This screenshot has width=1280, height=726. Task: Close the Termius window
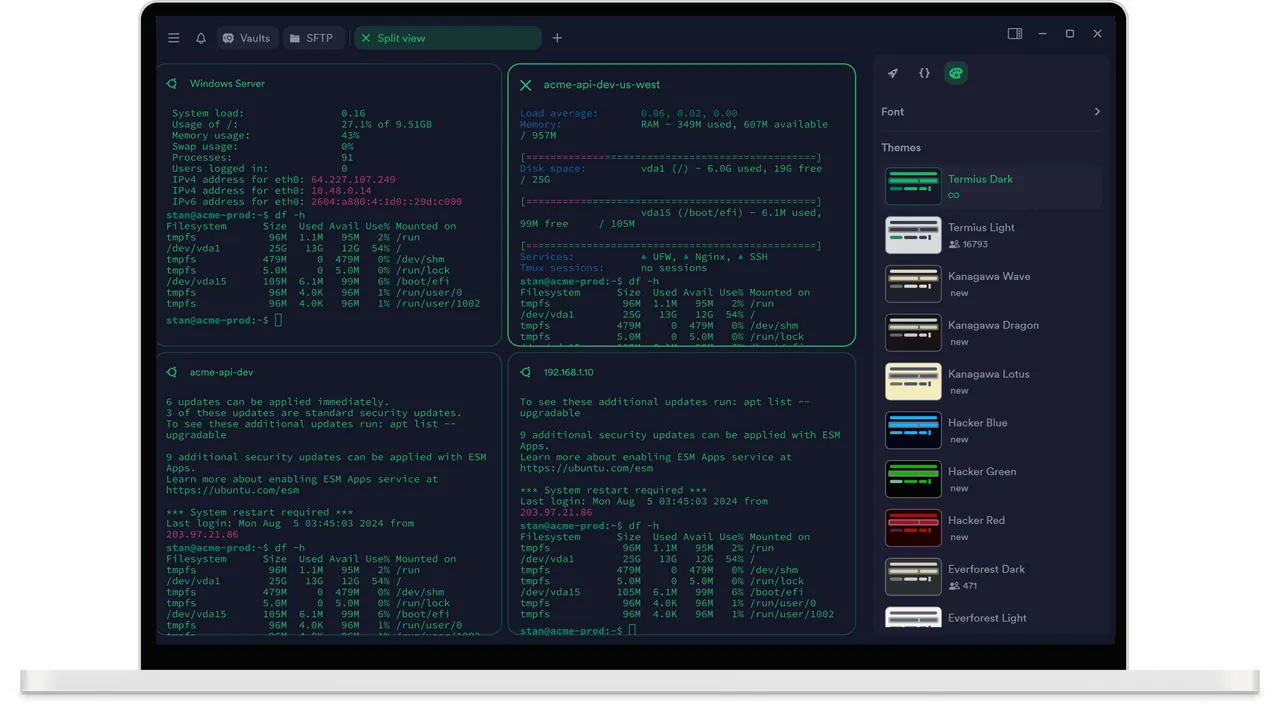coord(1097,34)
